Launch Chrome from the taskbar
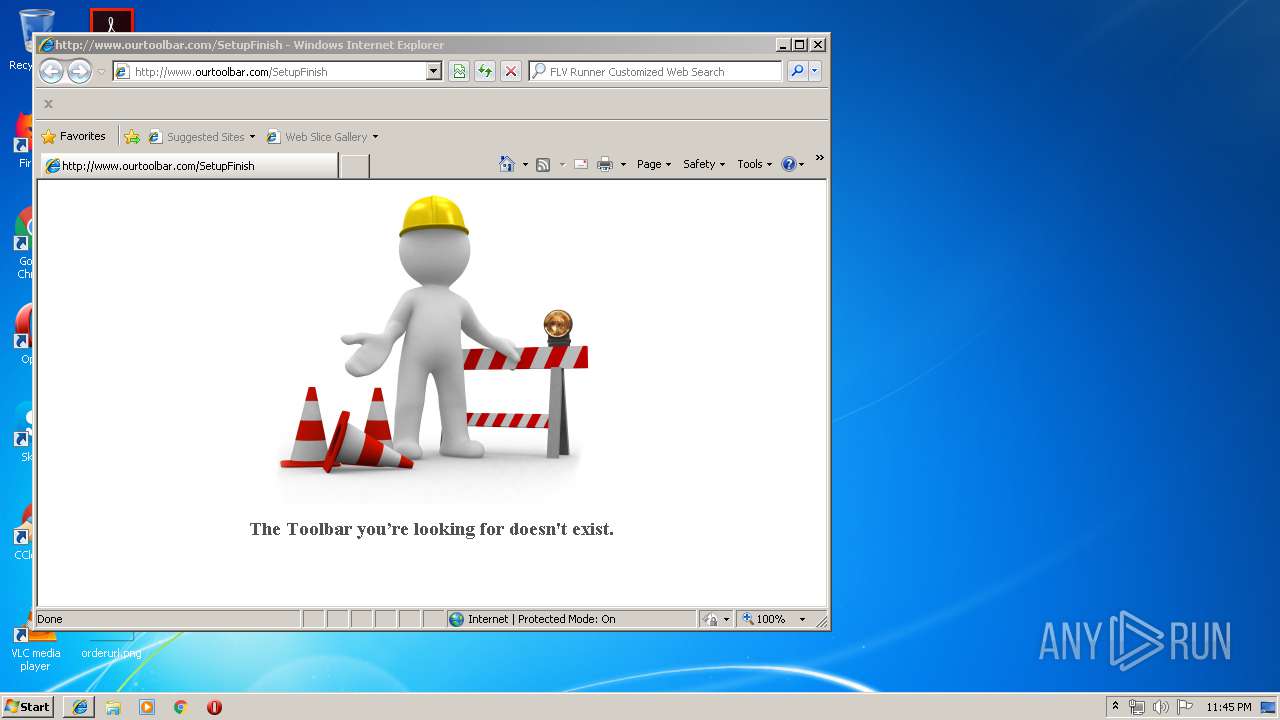Viewport: 1280px width, 720px height. pos(181,707)
